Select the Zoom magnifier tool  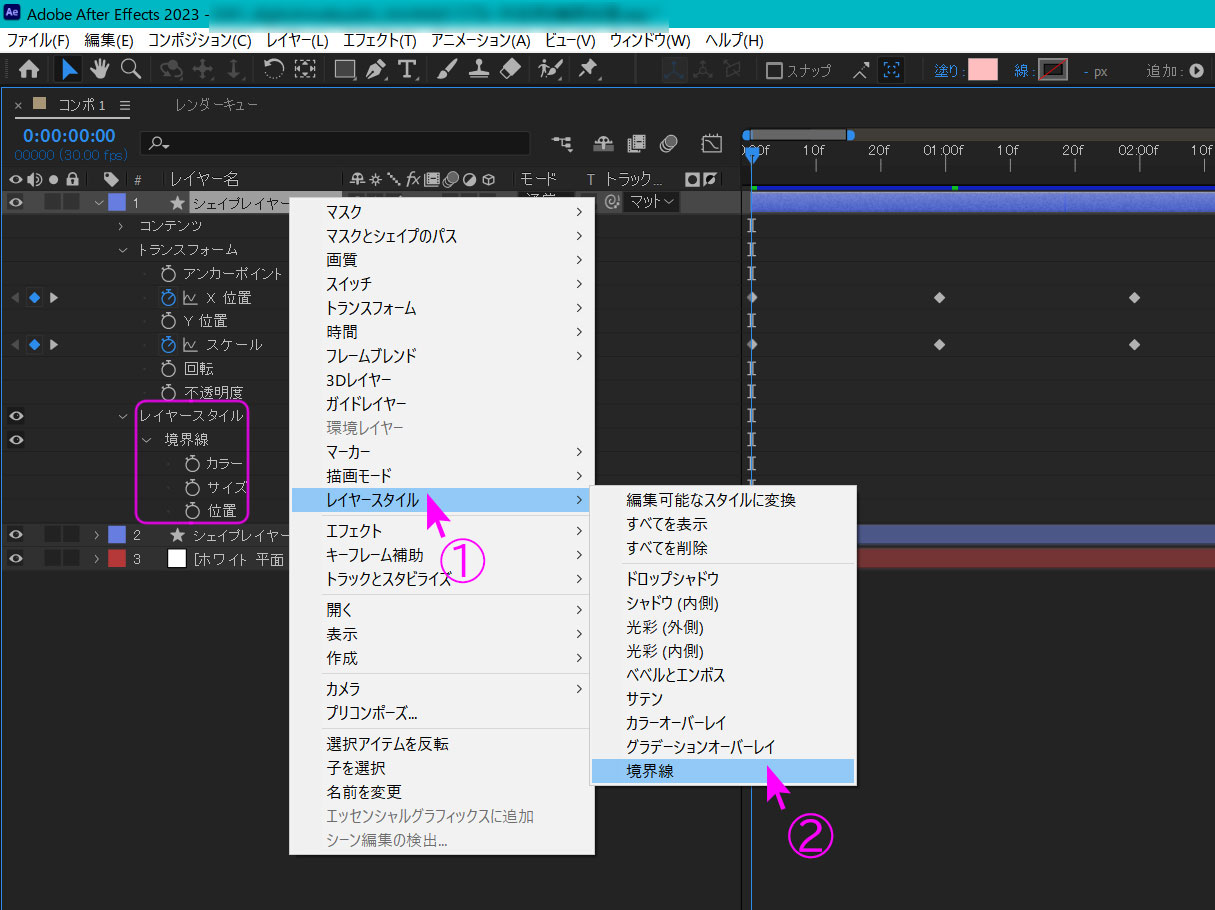pyautogui.click(x=130, y=69)
